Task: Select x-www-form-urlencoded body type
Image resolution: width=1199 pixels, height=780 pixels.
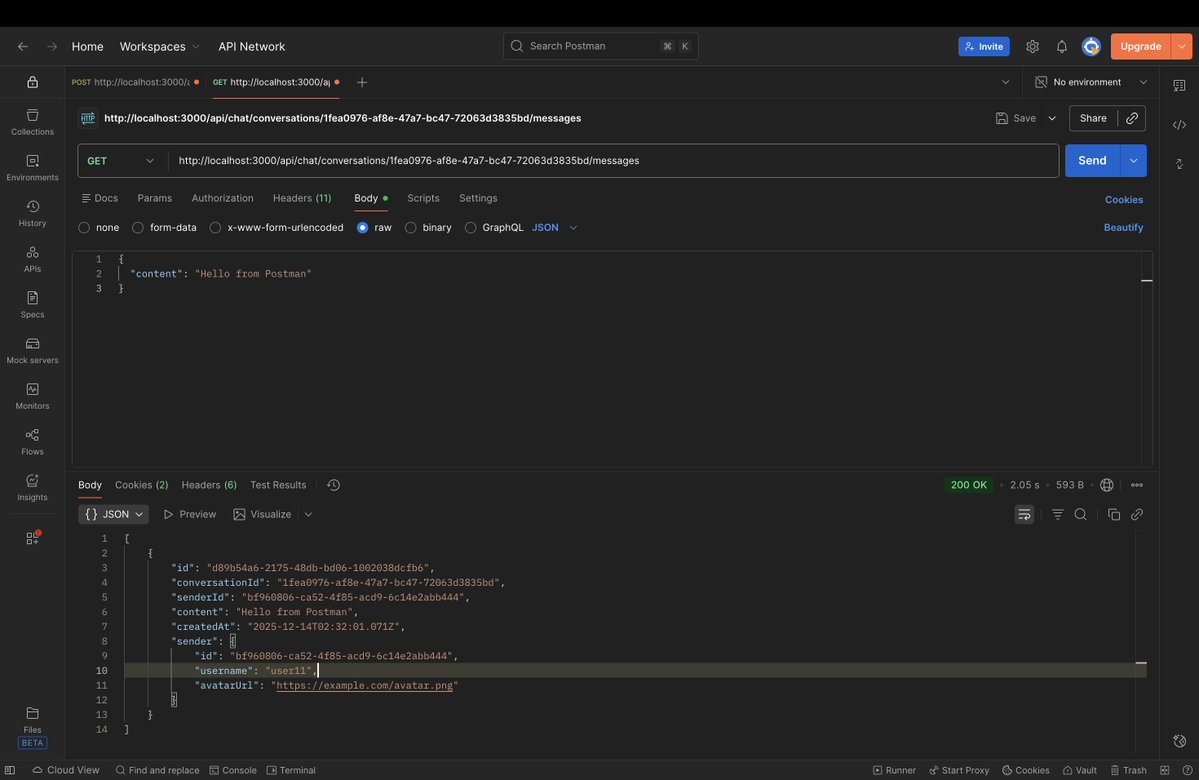Action: point(277,228)
